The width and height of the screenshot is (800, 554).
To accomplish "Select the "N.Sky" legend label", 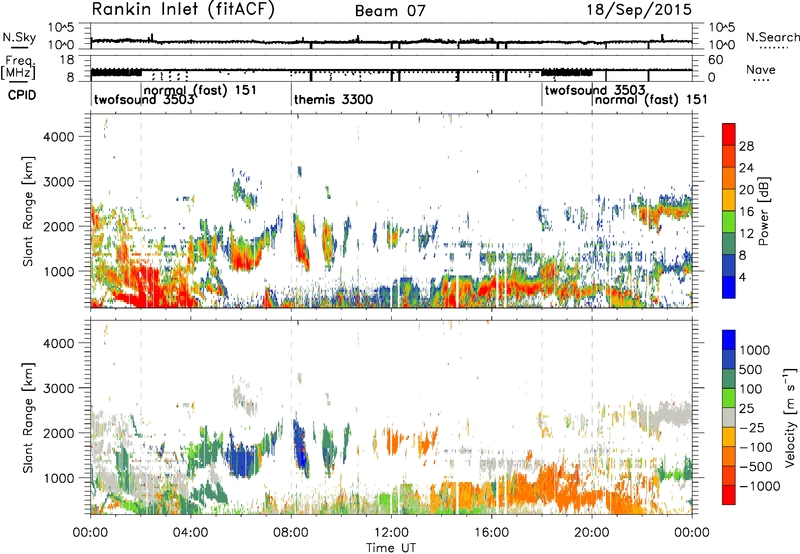I will coord(19,37).
